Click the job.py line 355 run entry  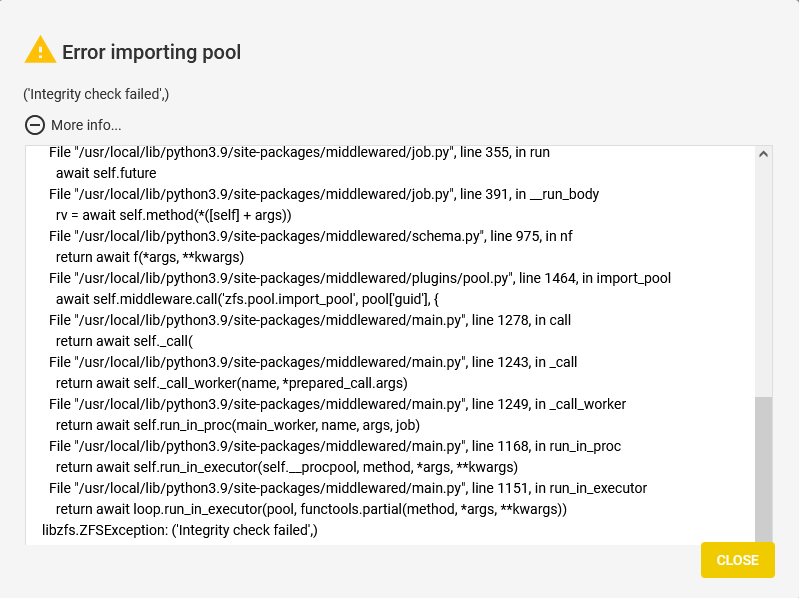click(299, 152)
